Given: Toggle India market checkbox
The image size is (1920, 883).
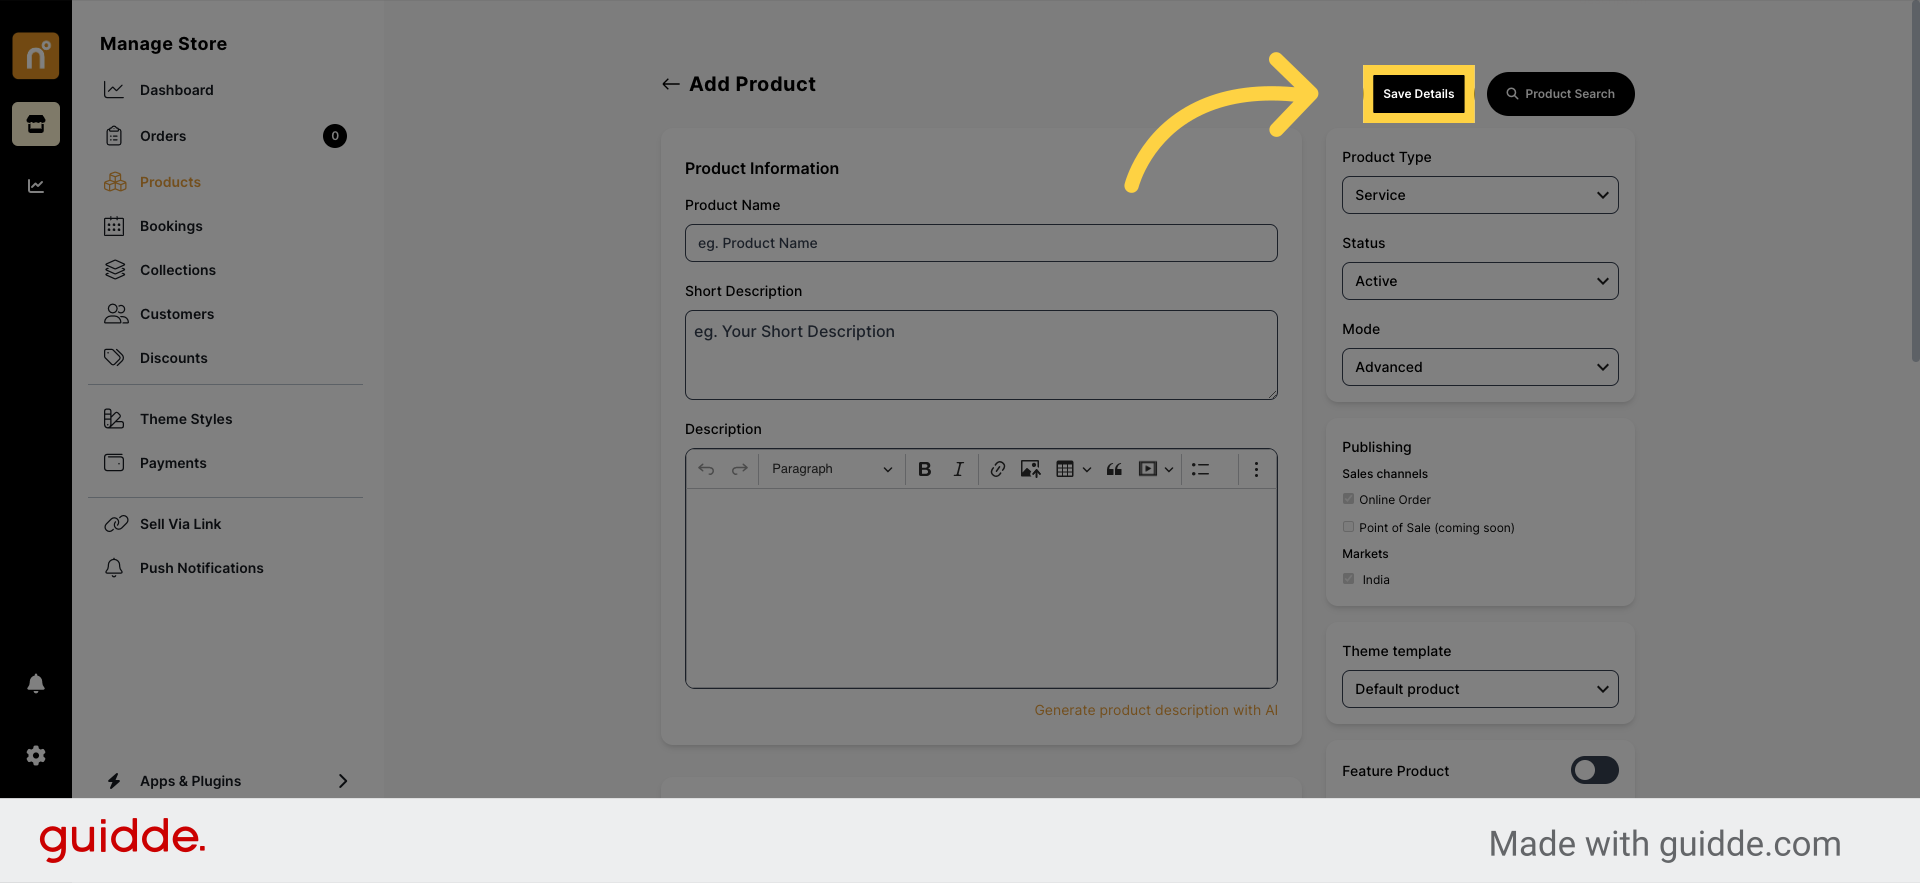Looking at the screenshot, I should pyautogui.click(x=1348, y=579).
